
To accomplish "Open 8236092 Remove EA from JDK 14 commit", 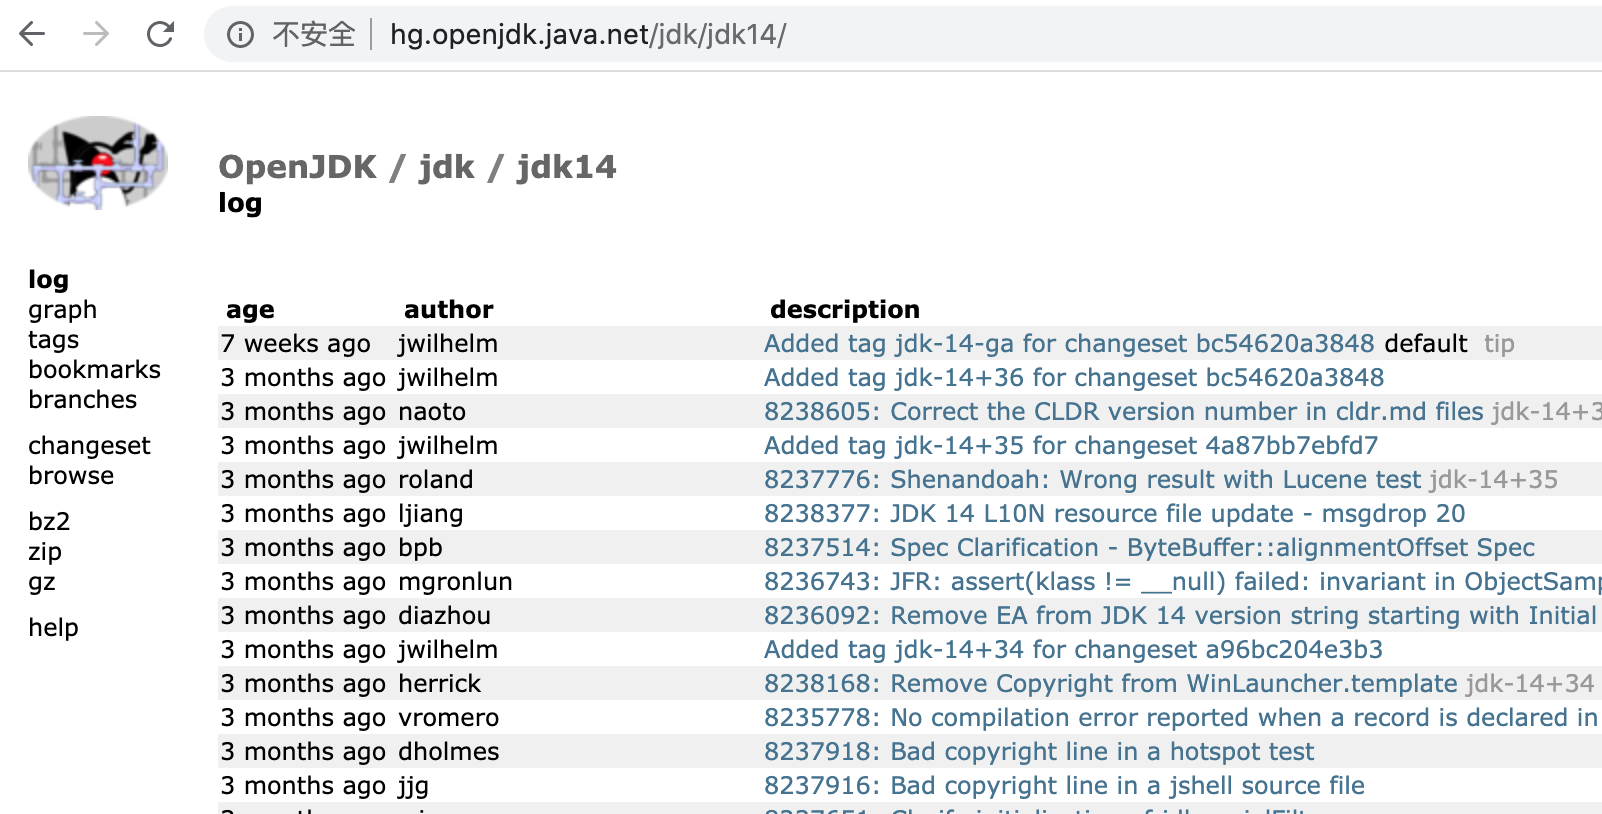I will pos(1181,616).
